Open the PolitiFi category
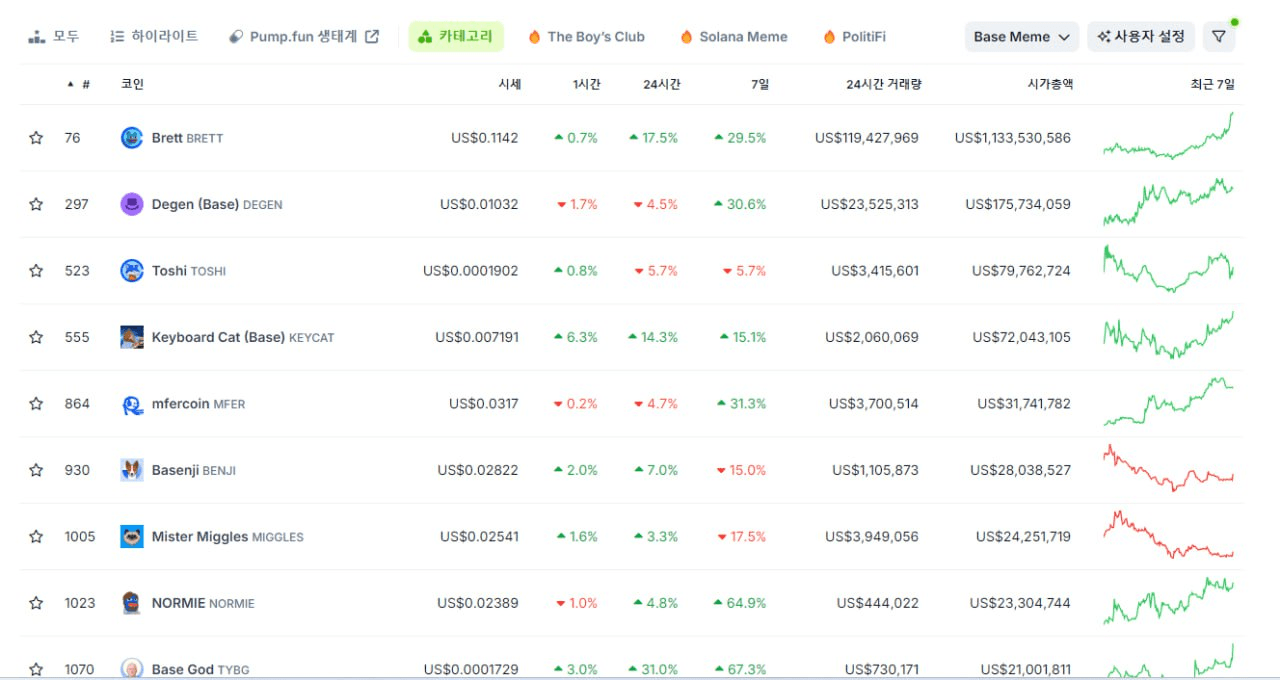The width and height of the screenshot is (1280, 680). 853,37
